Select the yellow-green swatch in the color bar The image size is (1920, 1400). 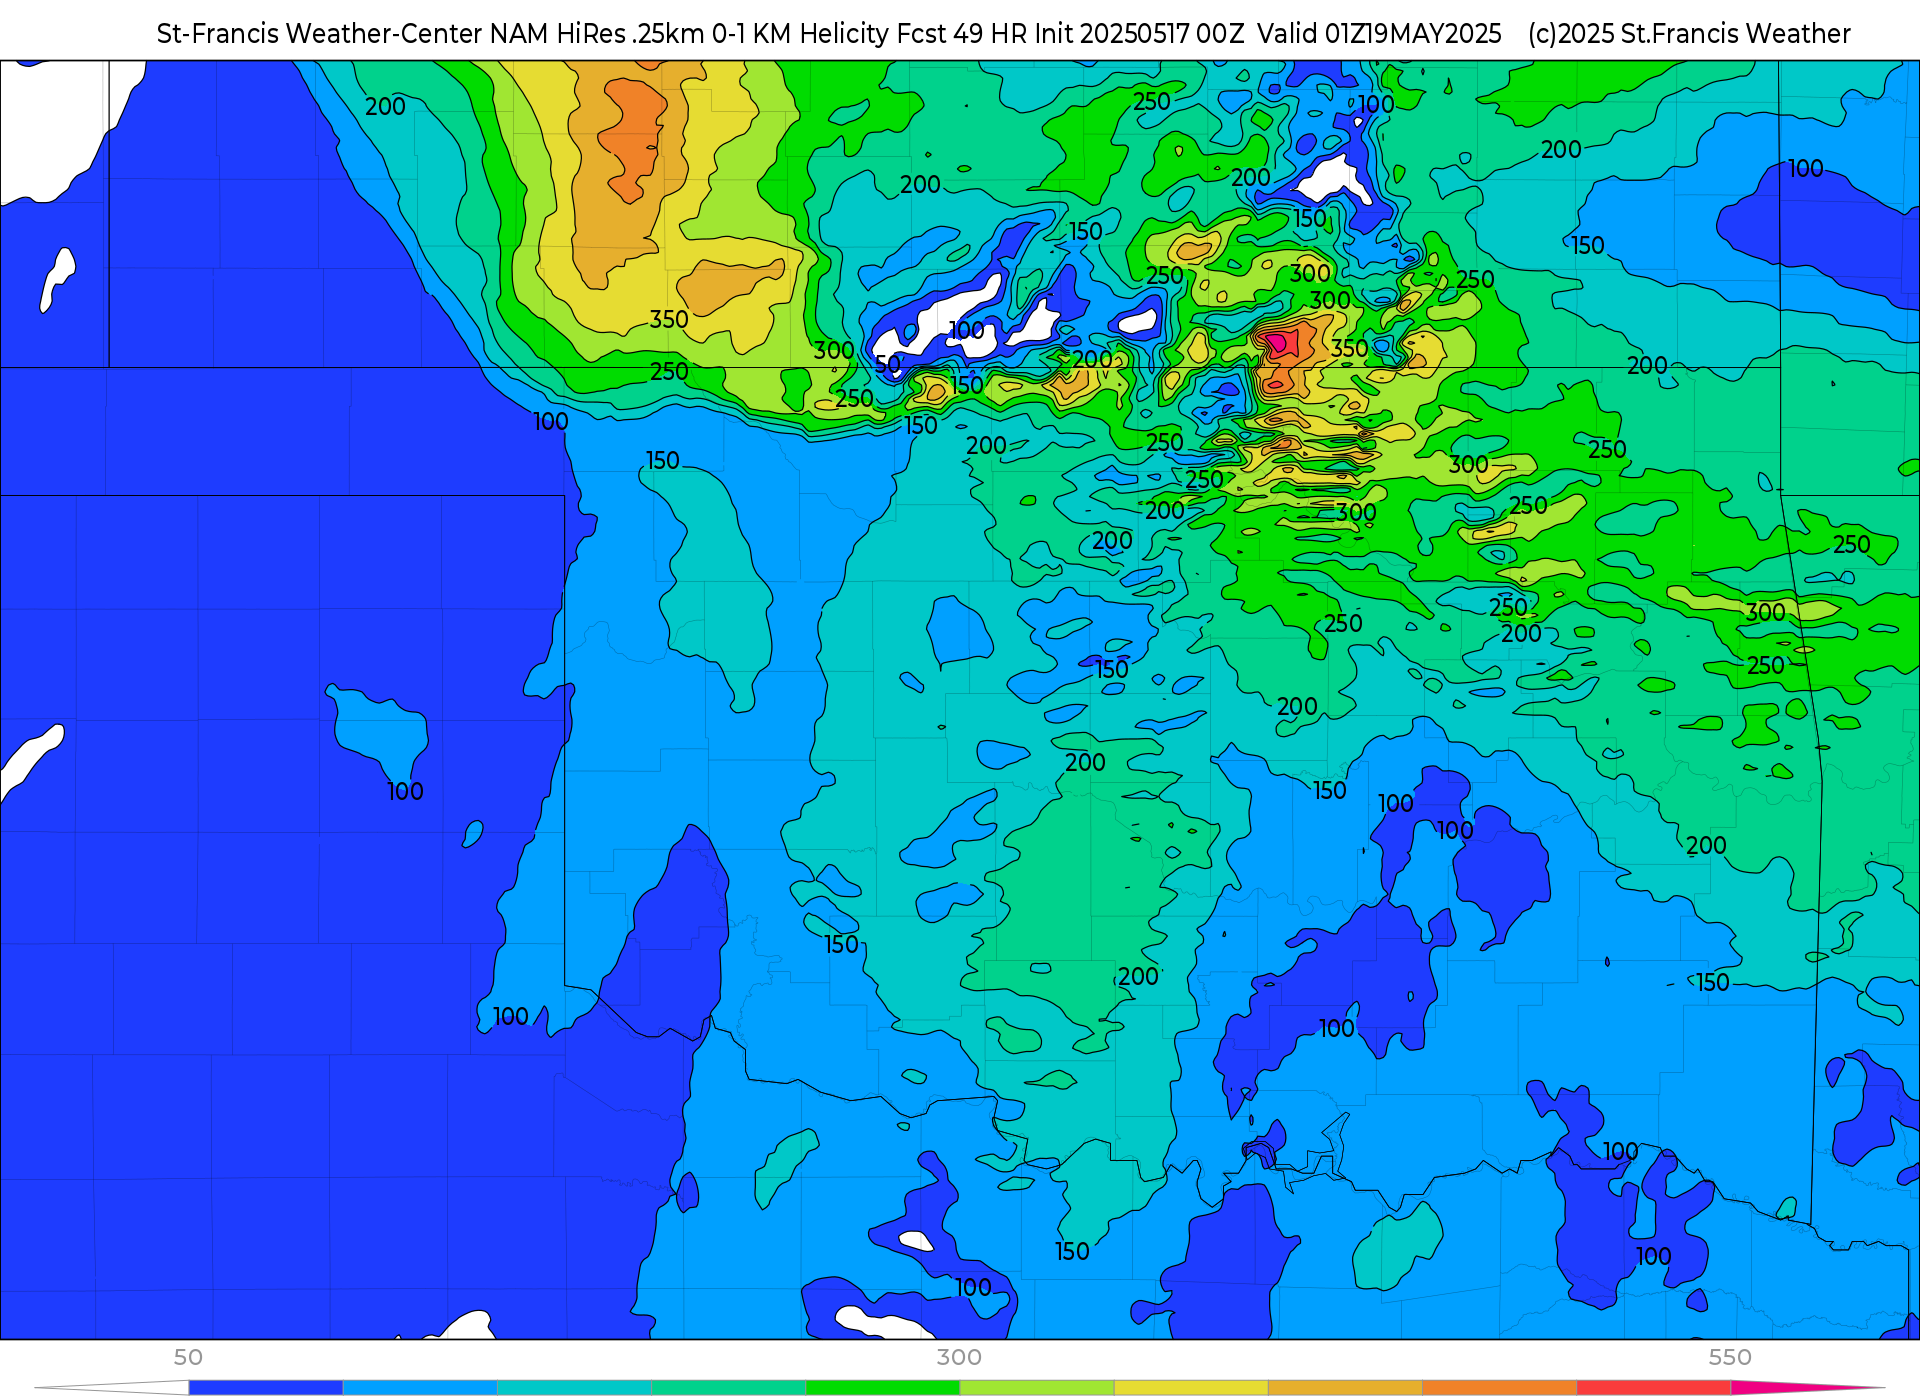click(x=1037, y=1388)
